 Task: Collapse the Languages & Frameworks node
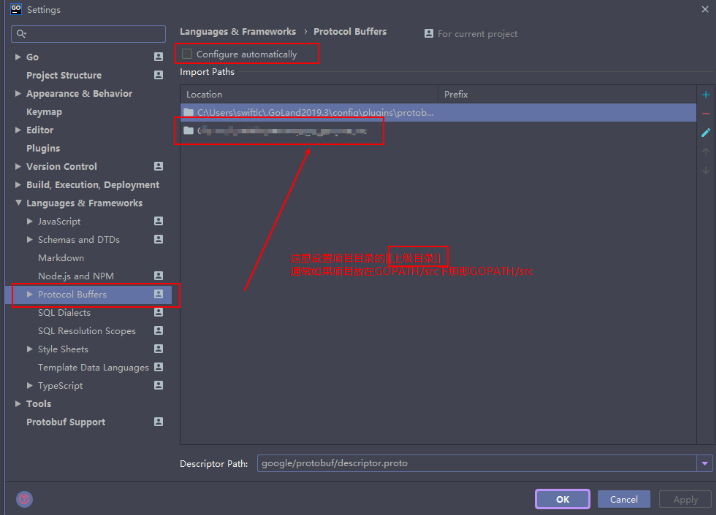pyautogui.click(x=18, y=203)
